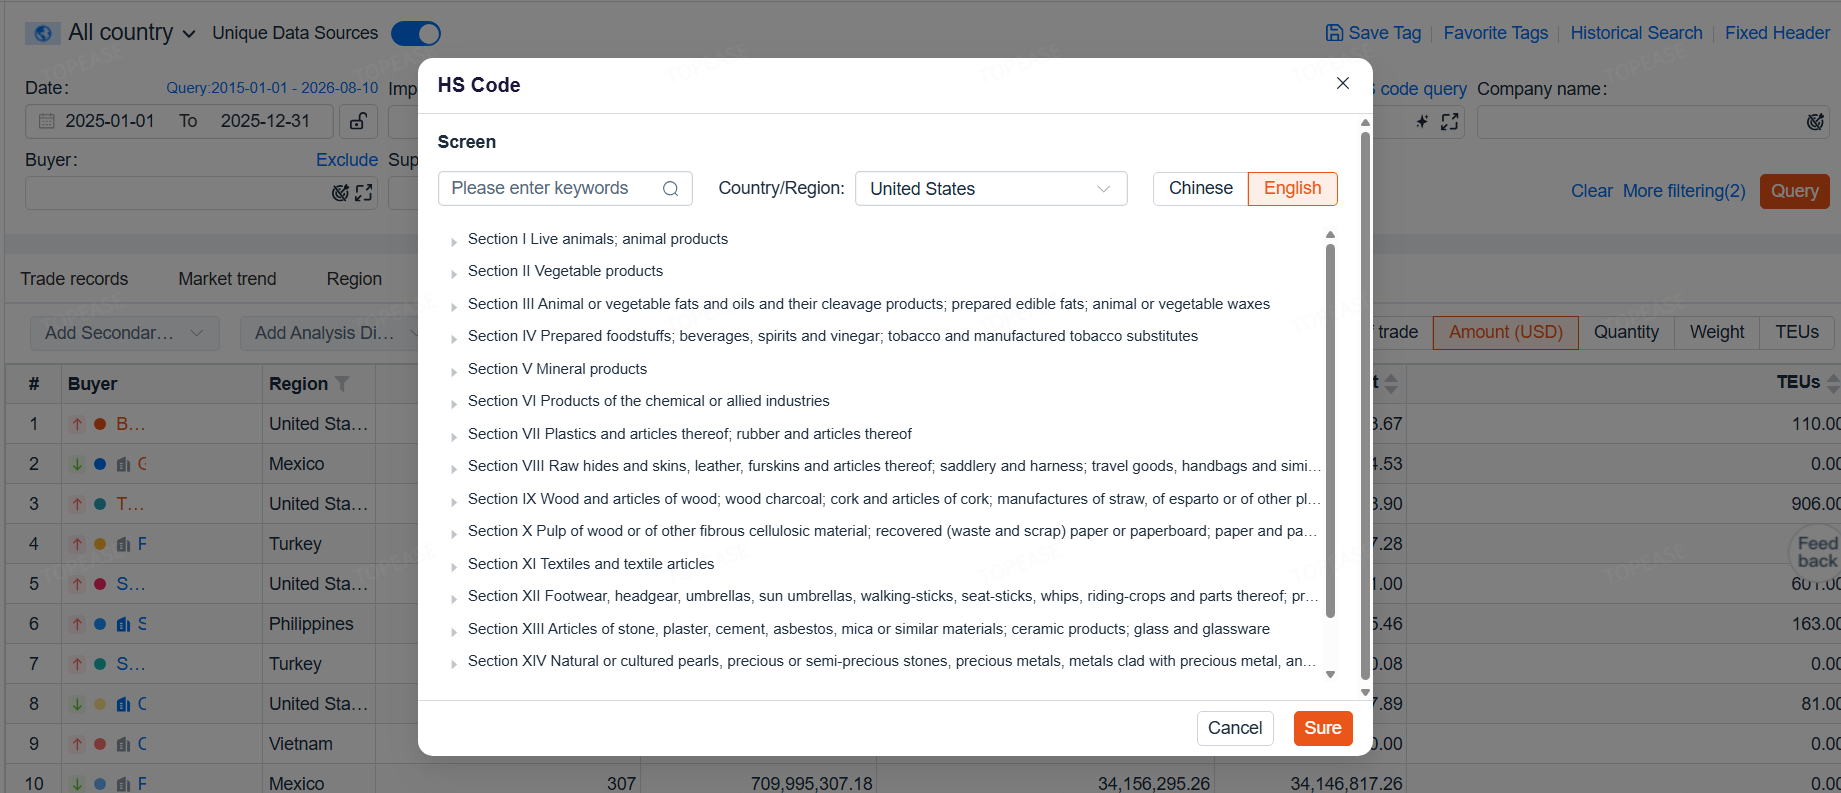Click the building icon in row 8
1841x793 pixels.
pos(123,704)
